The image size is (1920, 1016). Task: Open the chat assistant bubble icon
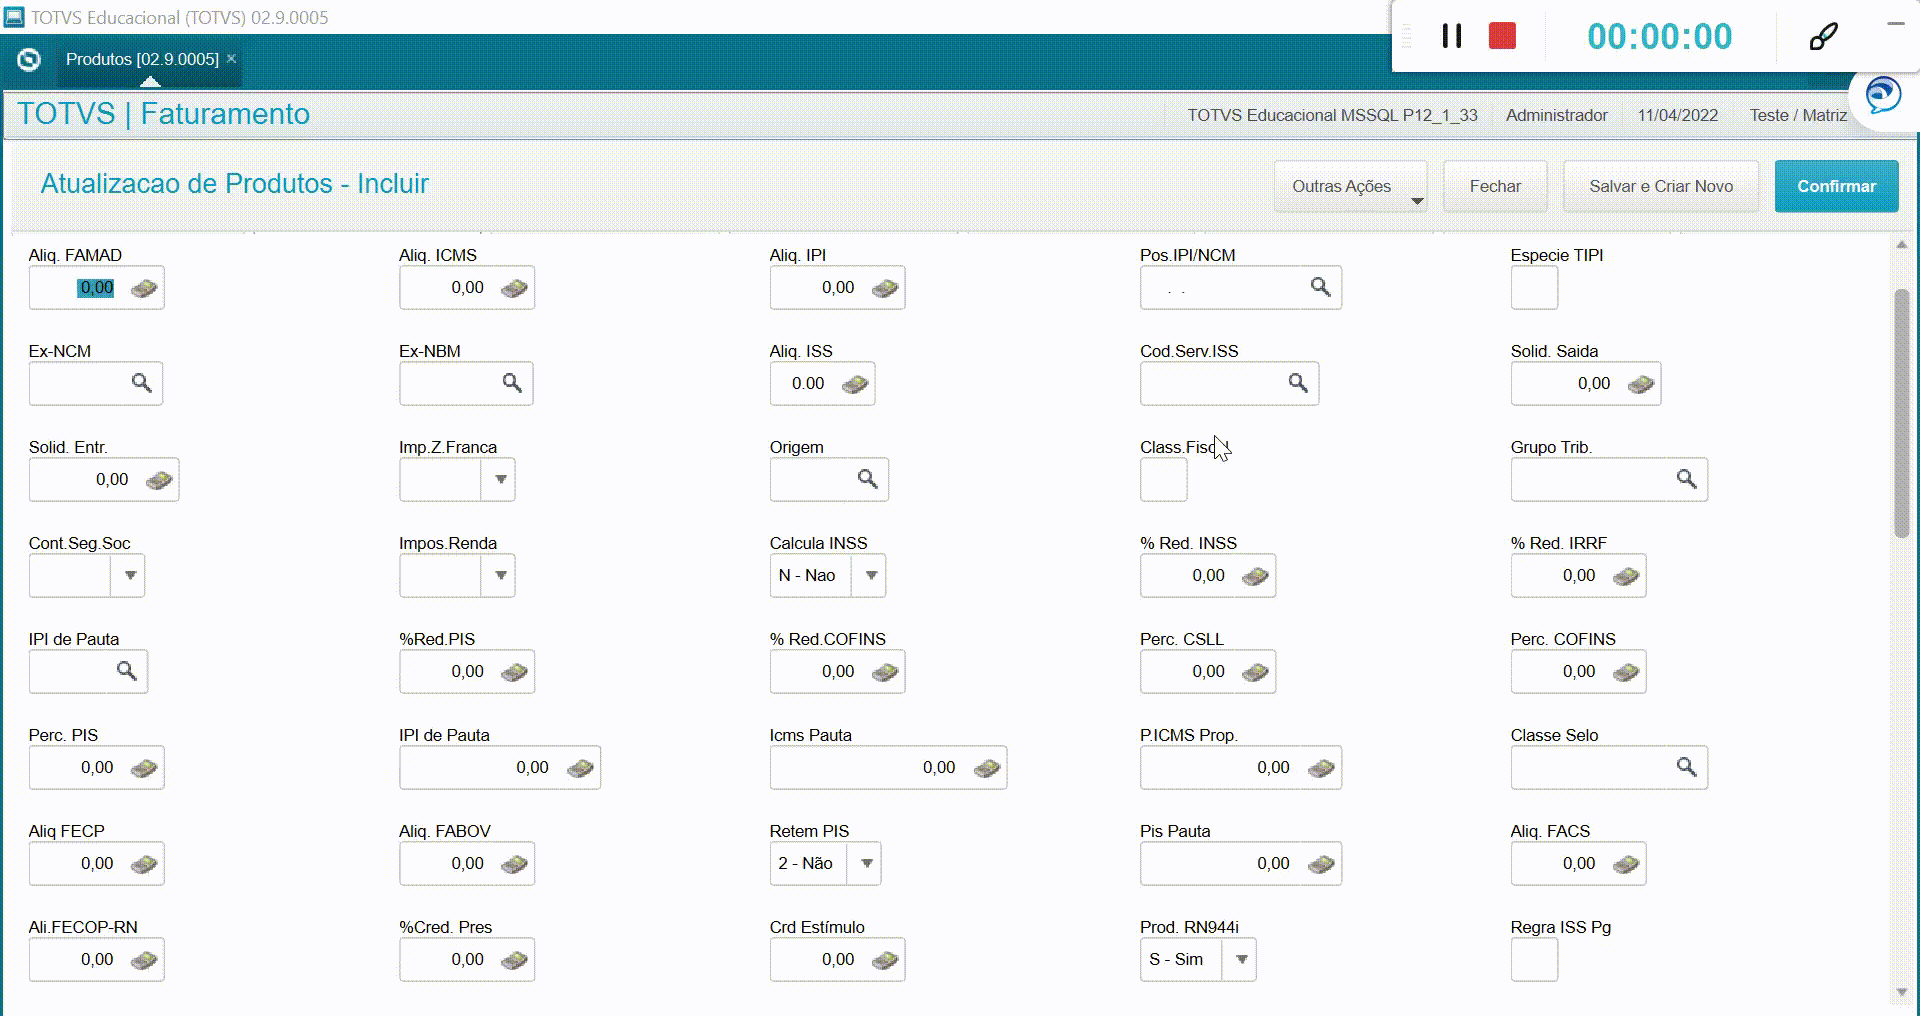point(1883,97)
